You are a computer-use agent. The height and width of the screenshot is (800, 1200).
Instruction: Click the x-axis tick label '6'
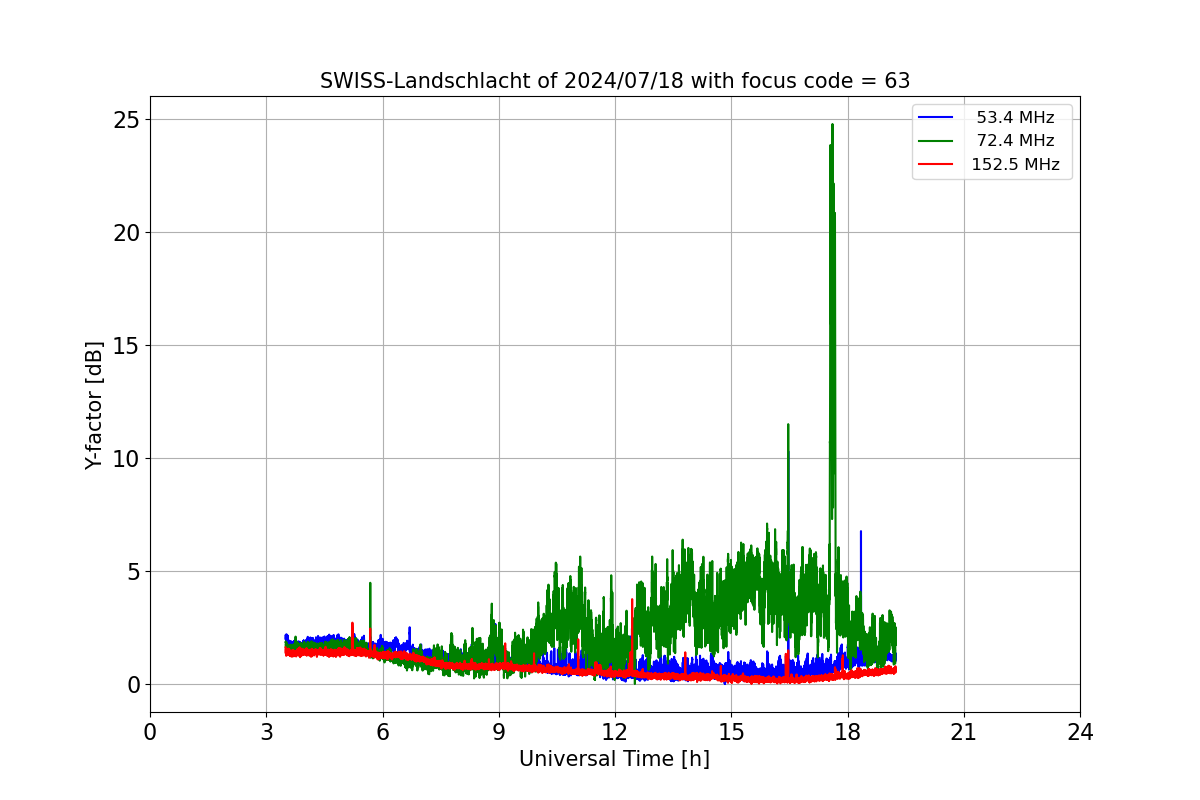(382, 732)
